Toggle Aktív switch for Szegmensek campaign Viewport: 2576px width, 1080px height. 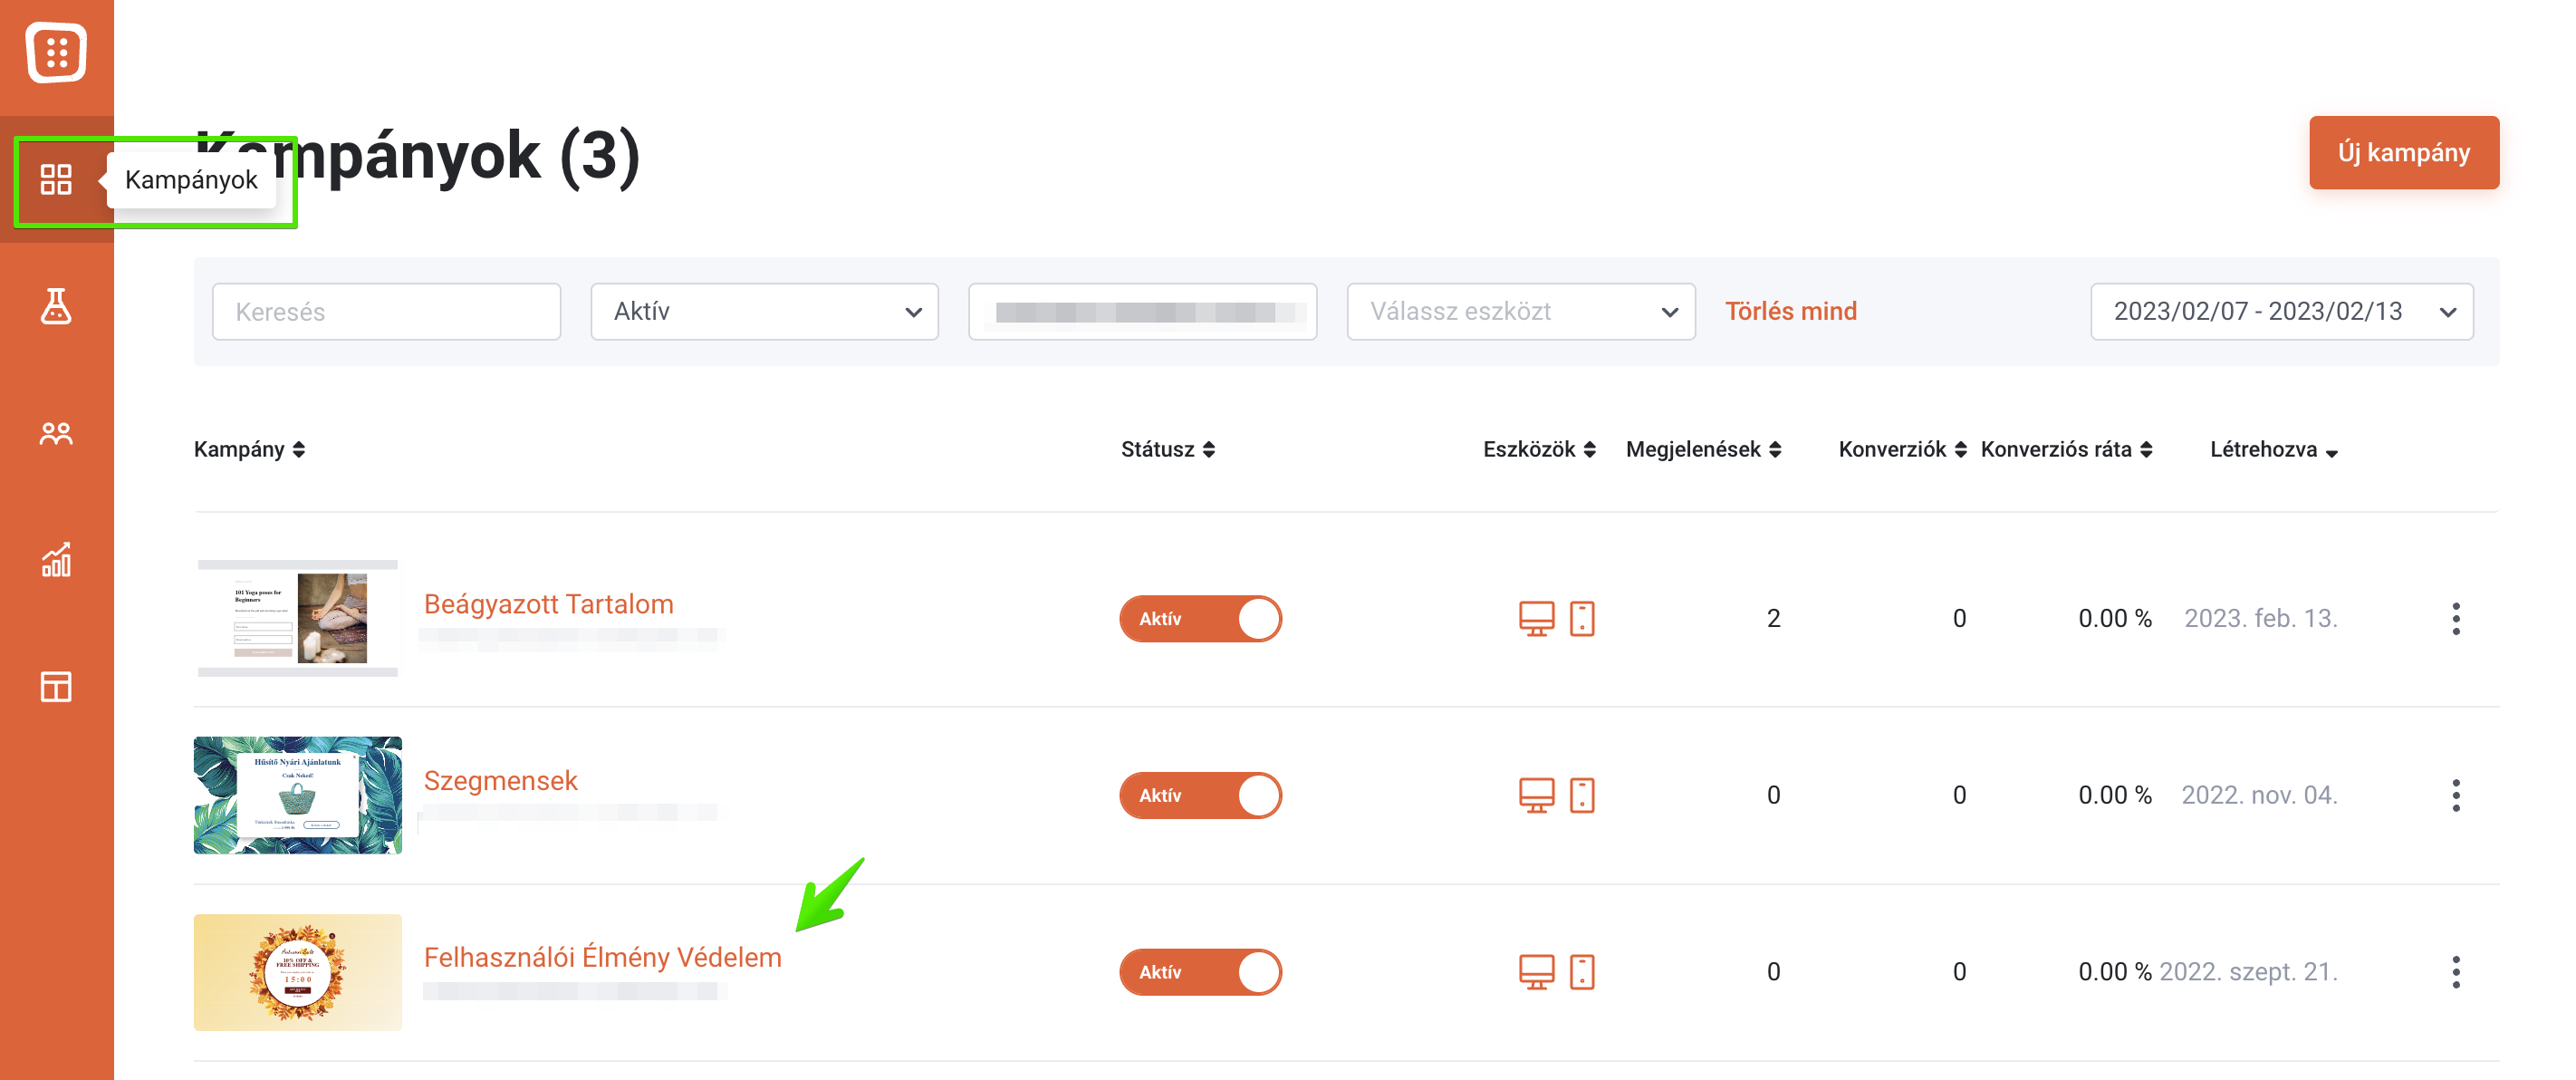[x=1201, y=796]
